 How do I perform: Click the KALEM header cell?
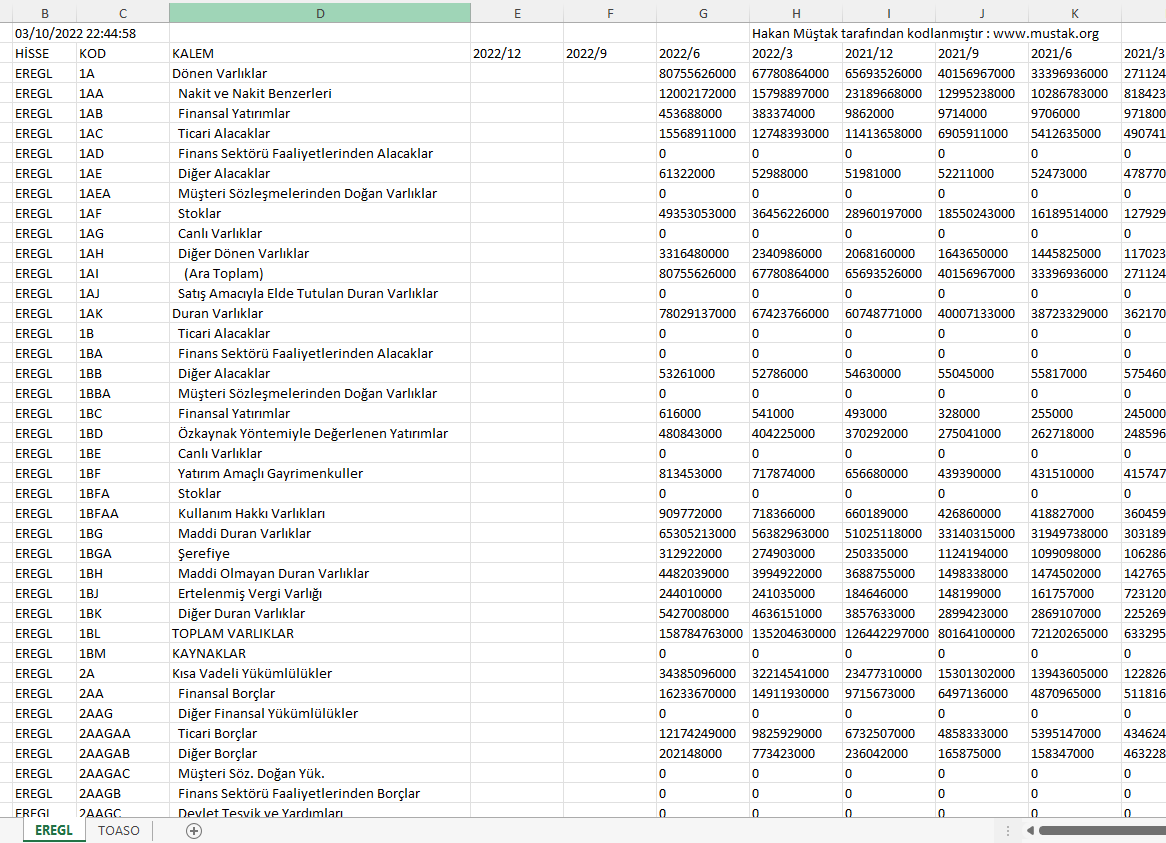pyautogui.click(x=193, y=53)
